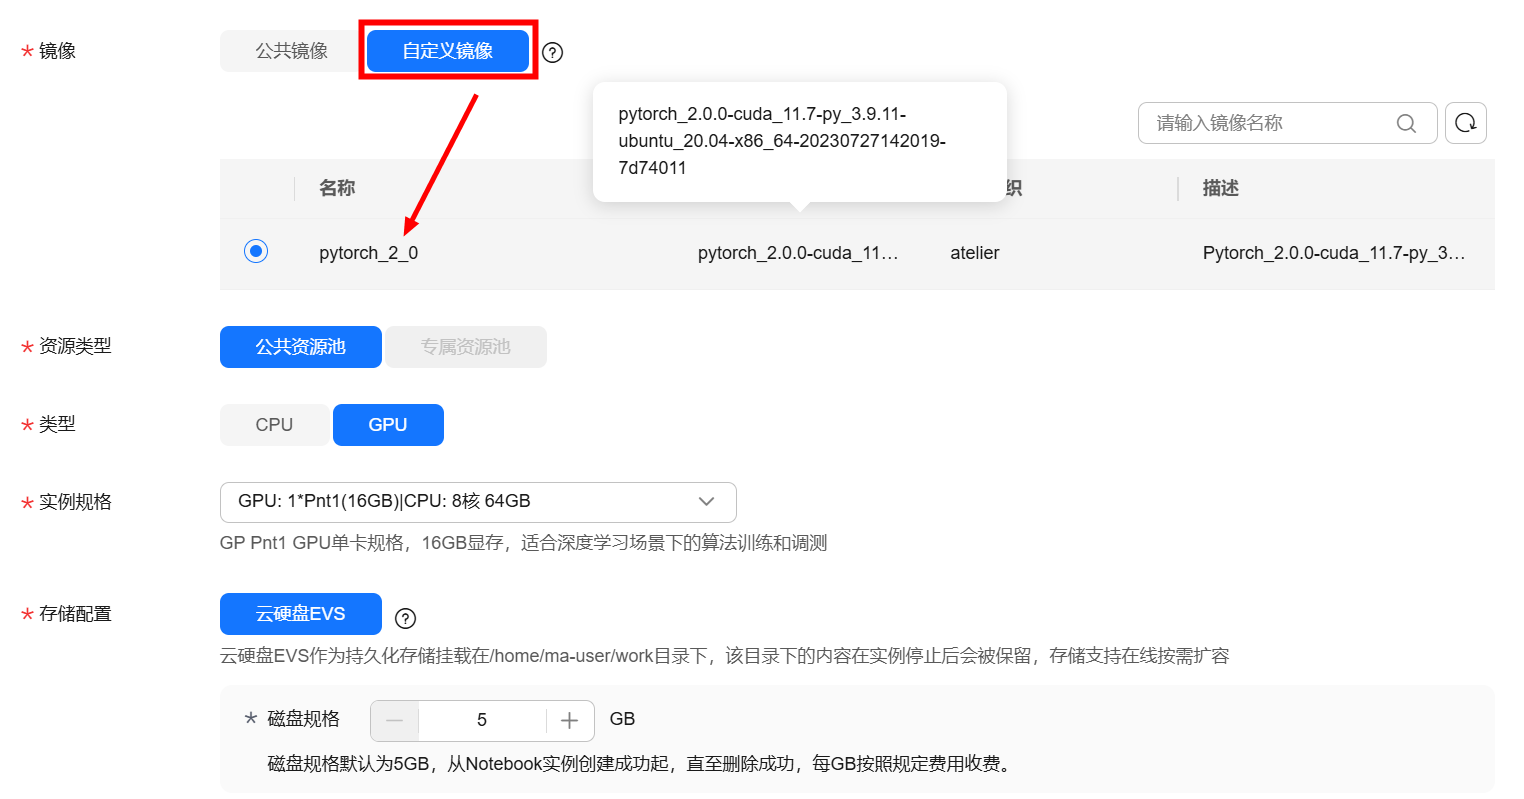Decrease disk size with minus button
The width and height of the screenshot is (1524, 799).
[395, 720]
